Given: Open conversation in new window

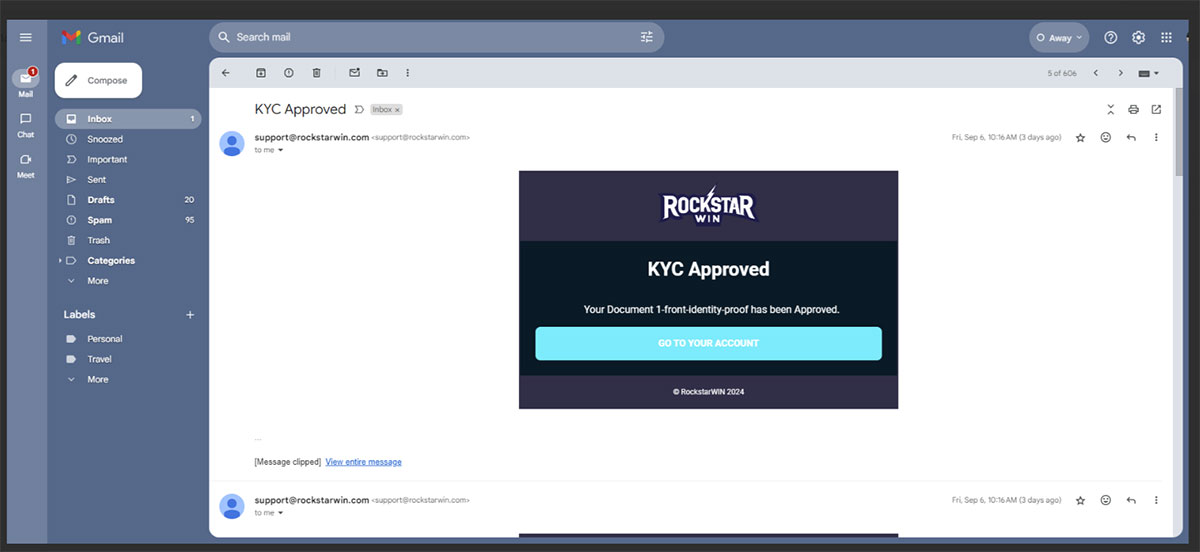Looking at the screenshot, I should pos(1156,109).
